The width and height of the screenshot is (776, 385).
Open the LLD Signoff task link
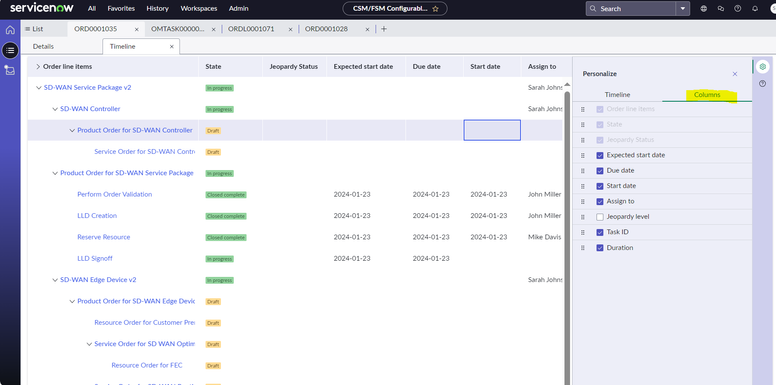[x=95, y=258]
